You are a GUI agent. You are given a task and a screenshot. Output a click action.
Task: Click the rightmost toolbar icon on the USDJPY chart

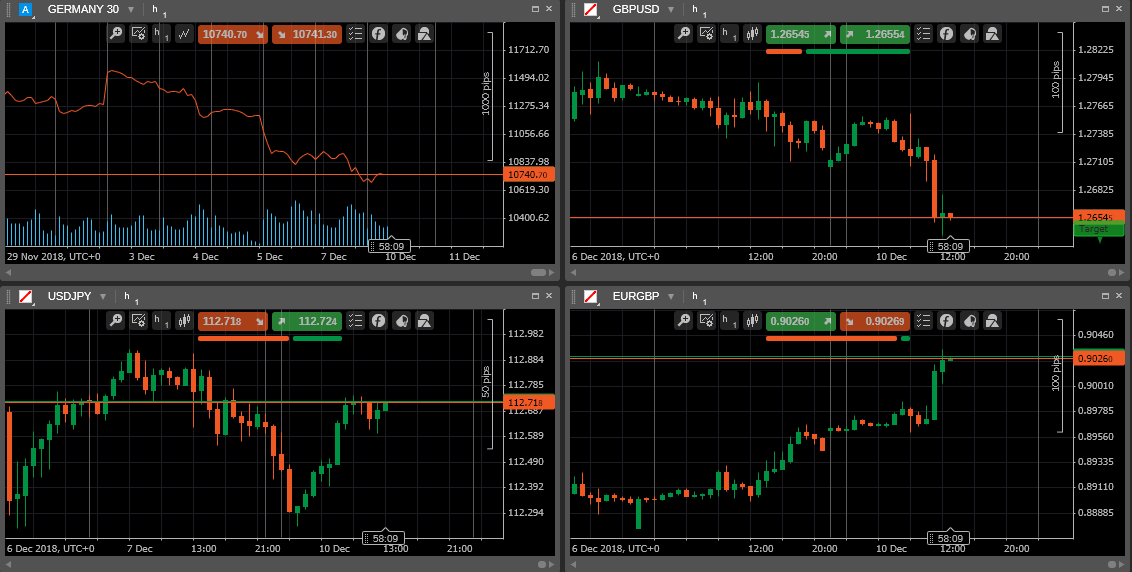click(425, 321)
